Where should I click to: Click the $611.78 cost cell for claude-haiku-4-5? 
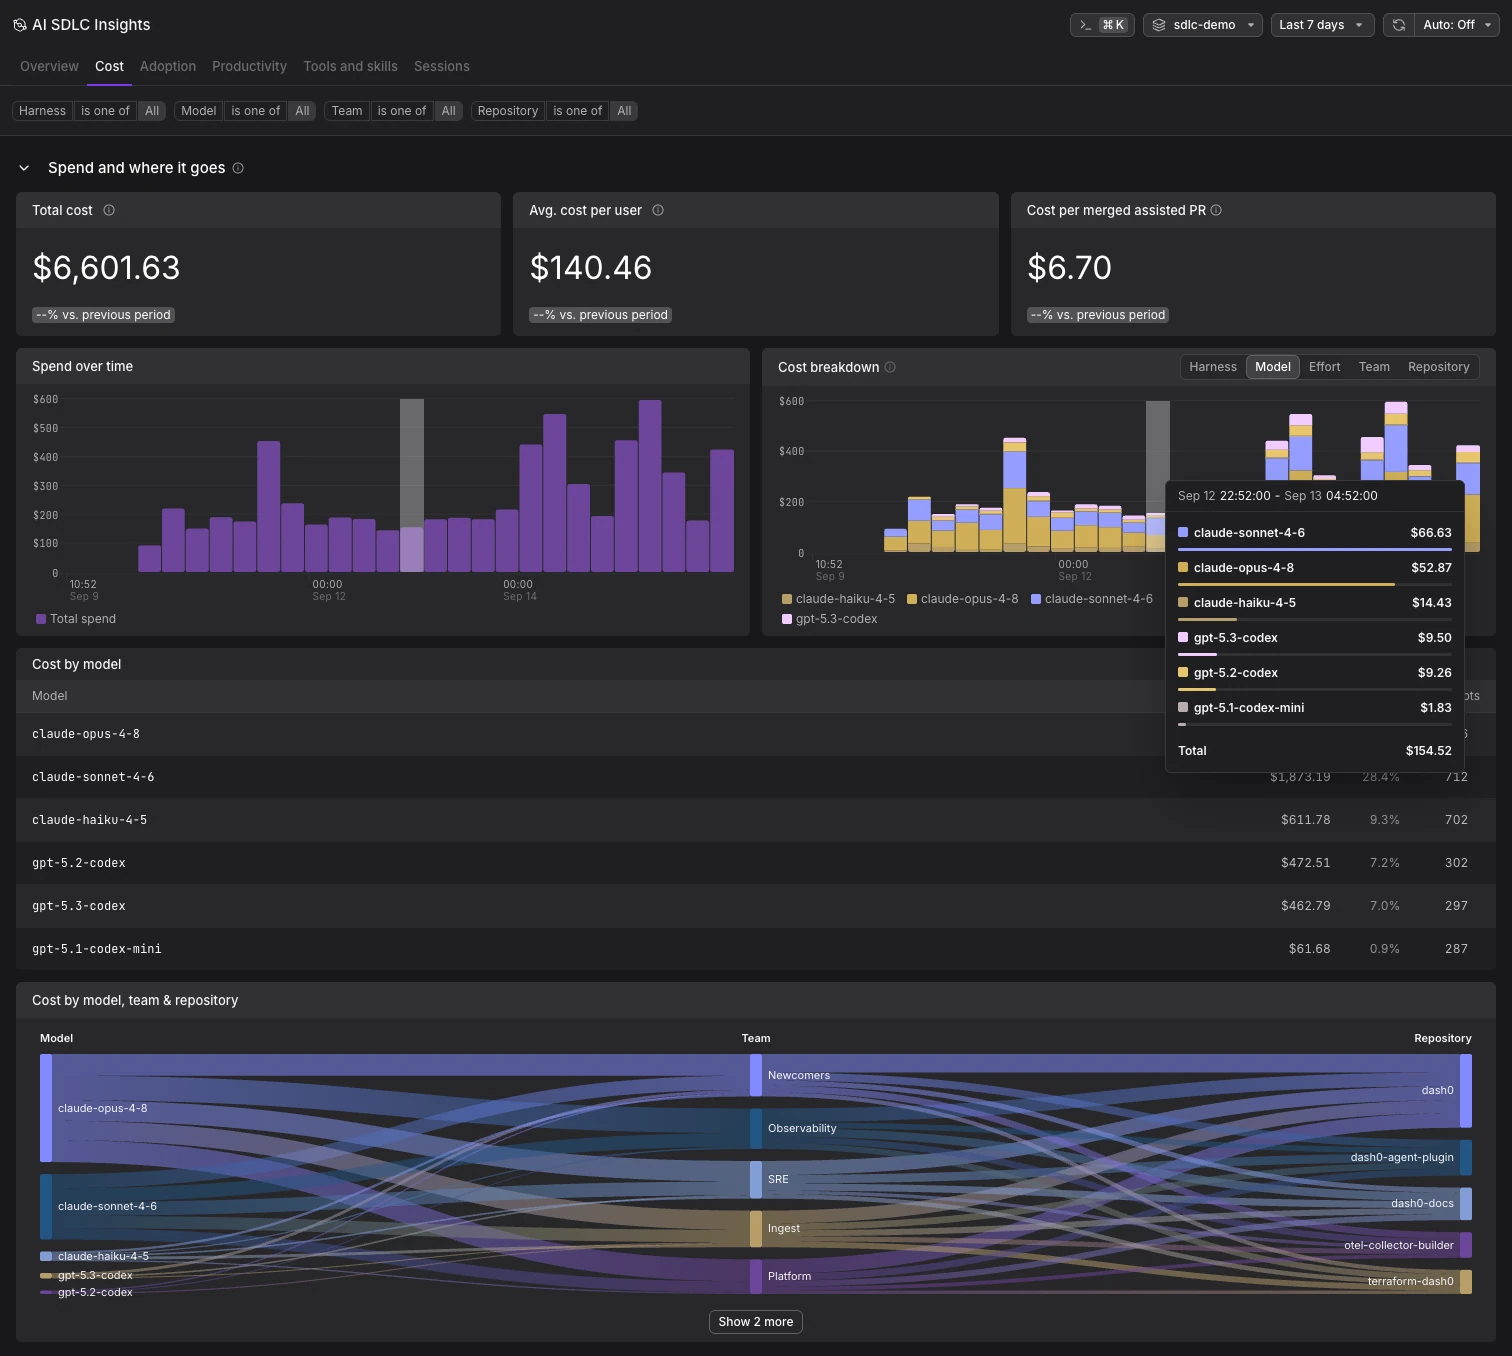(1305, 820)
